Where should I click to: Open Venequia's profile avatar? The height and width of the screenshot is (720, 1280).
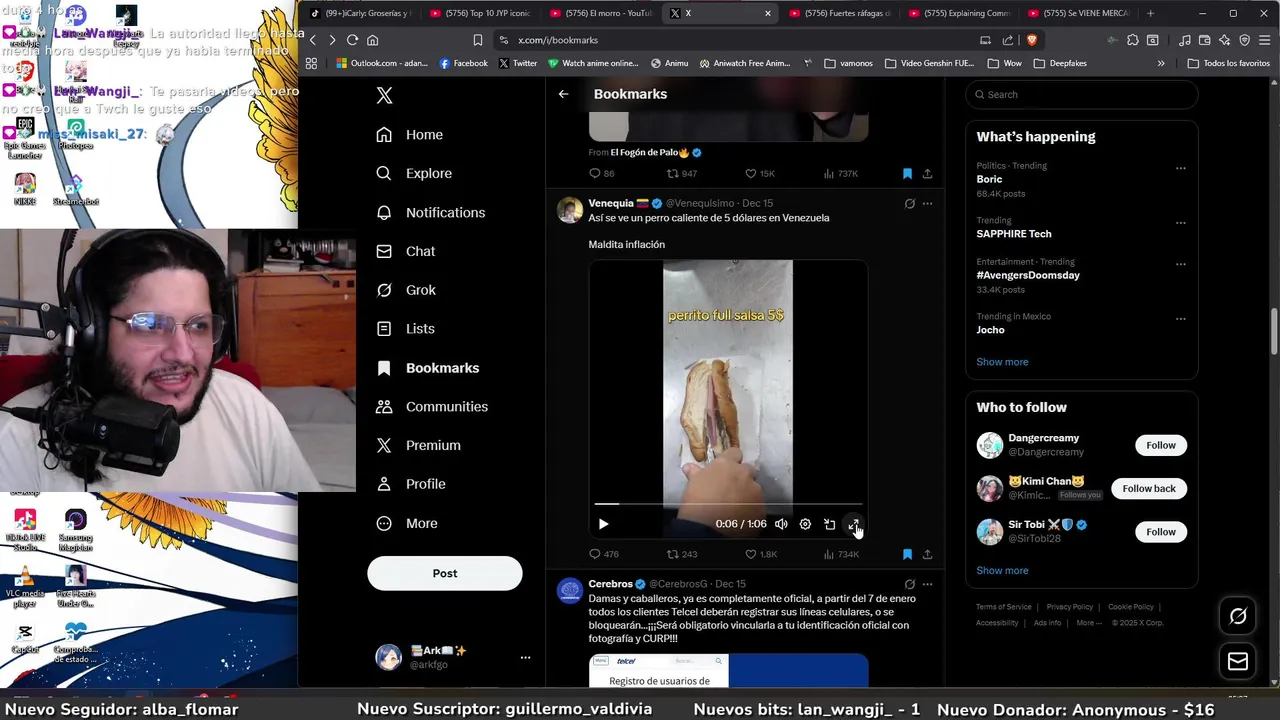click(570, 210)
